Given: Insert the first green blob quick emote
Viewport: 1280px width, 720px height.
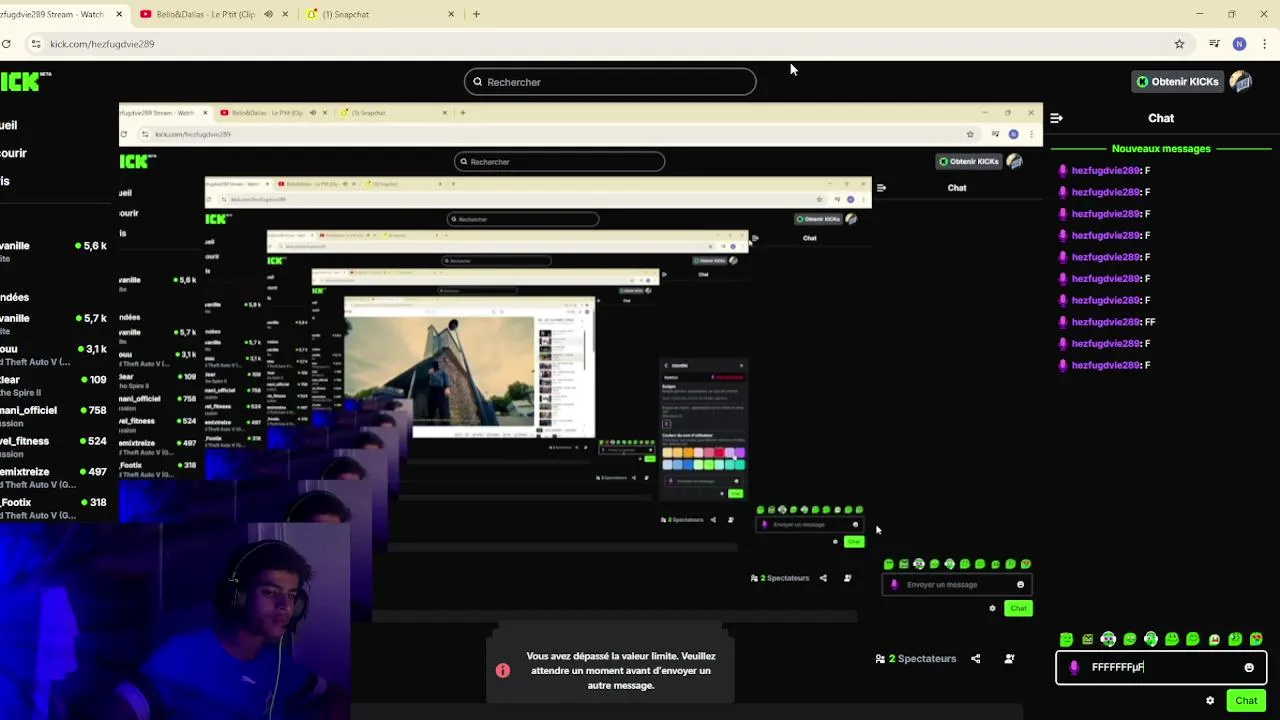Looking at the screenshot, I should (x=1066, y=640).
